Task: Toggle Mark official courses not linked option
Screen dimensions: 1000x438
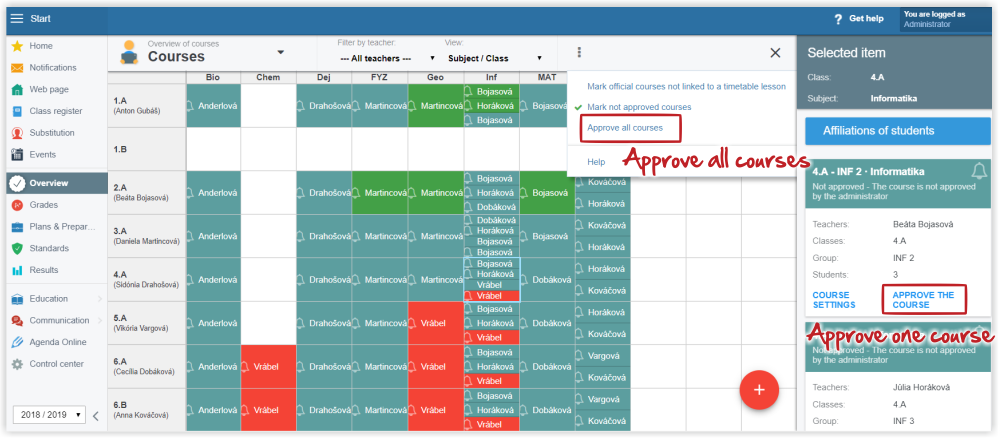Action: tap(685, 86)
